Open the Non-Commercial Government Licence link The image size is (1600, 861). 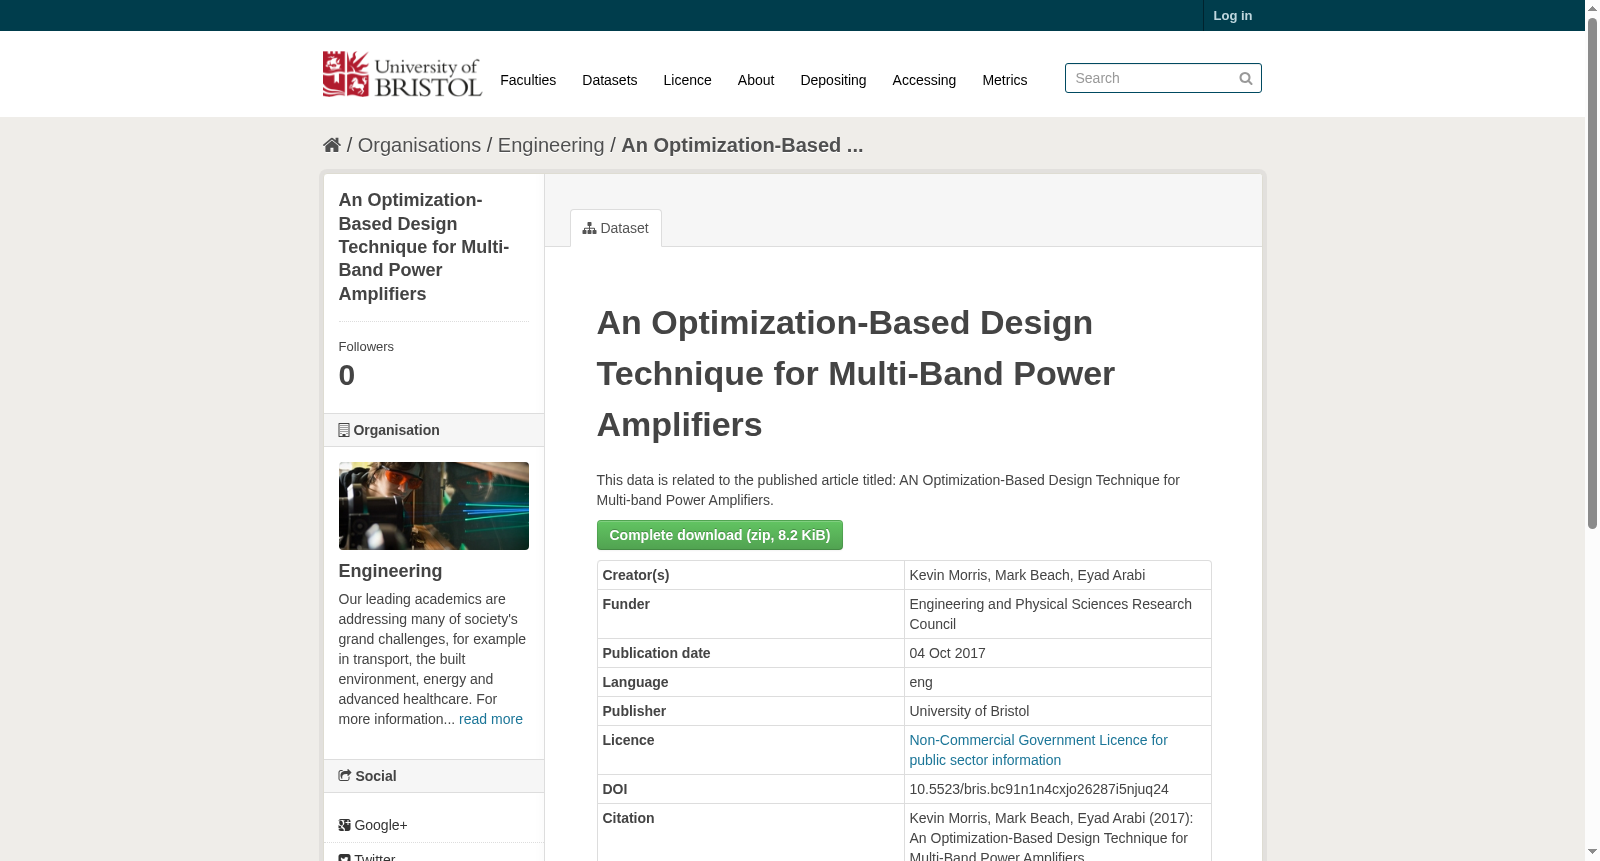1038,750
